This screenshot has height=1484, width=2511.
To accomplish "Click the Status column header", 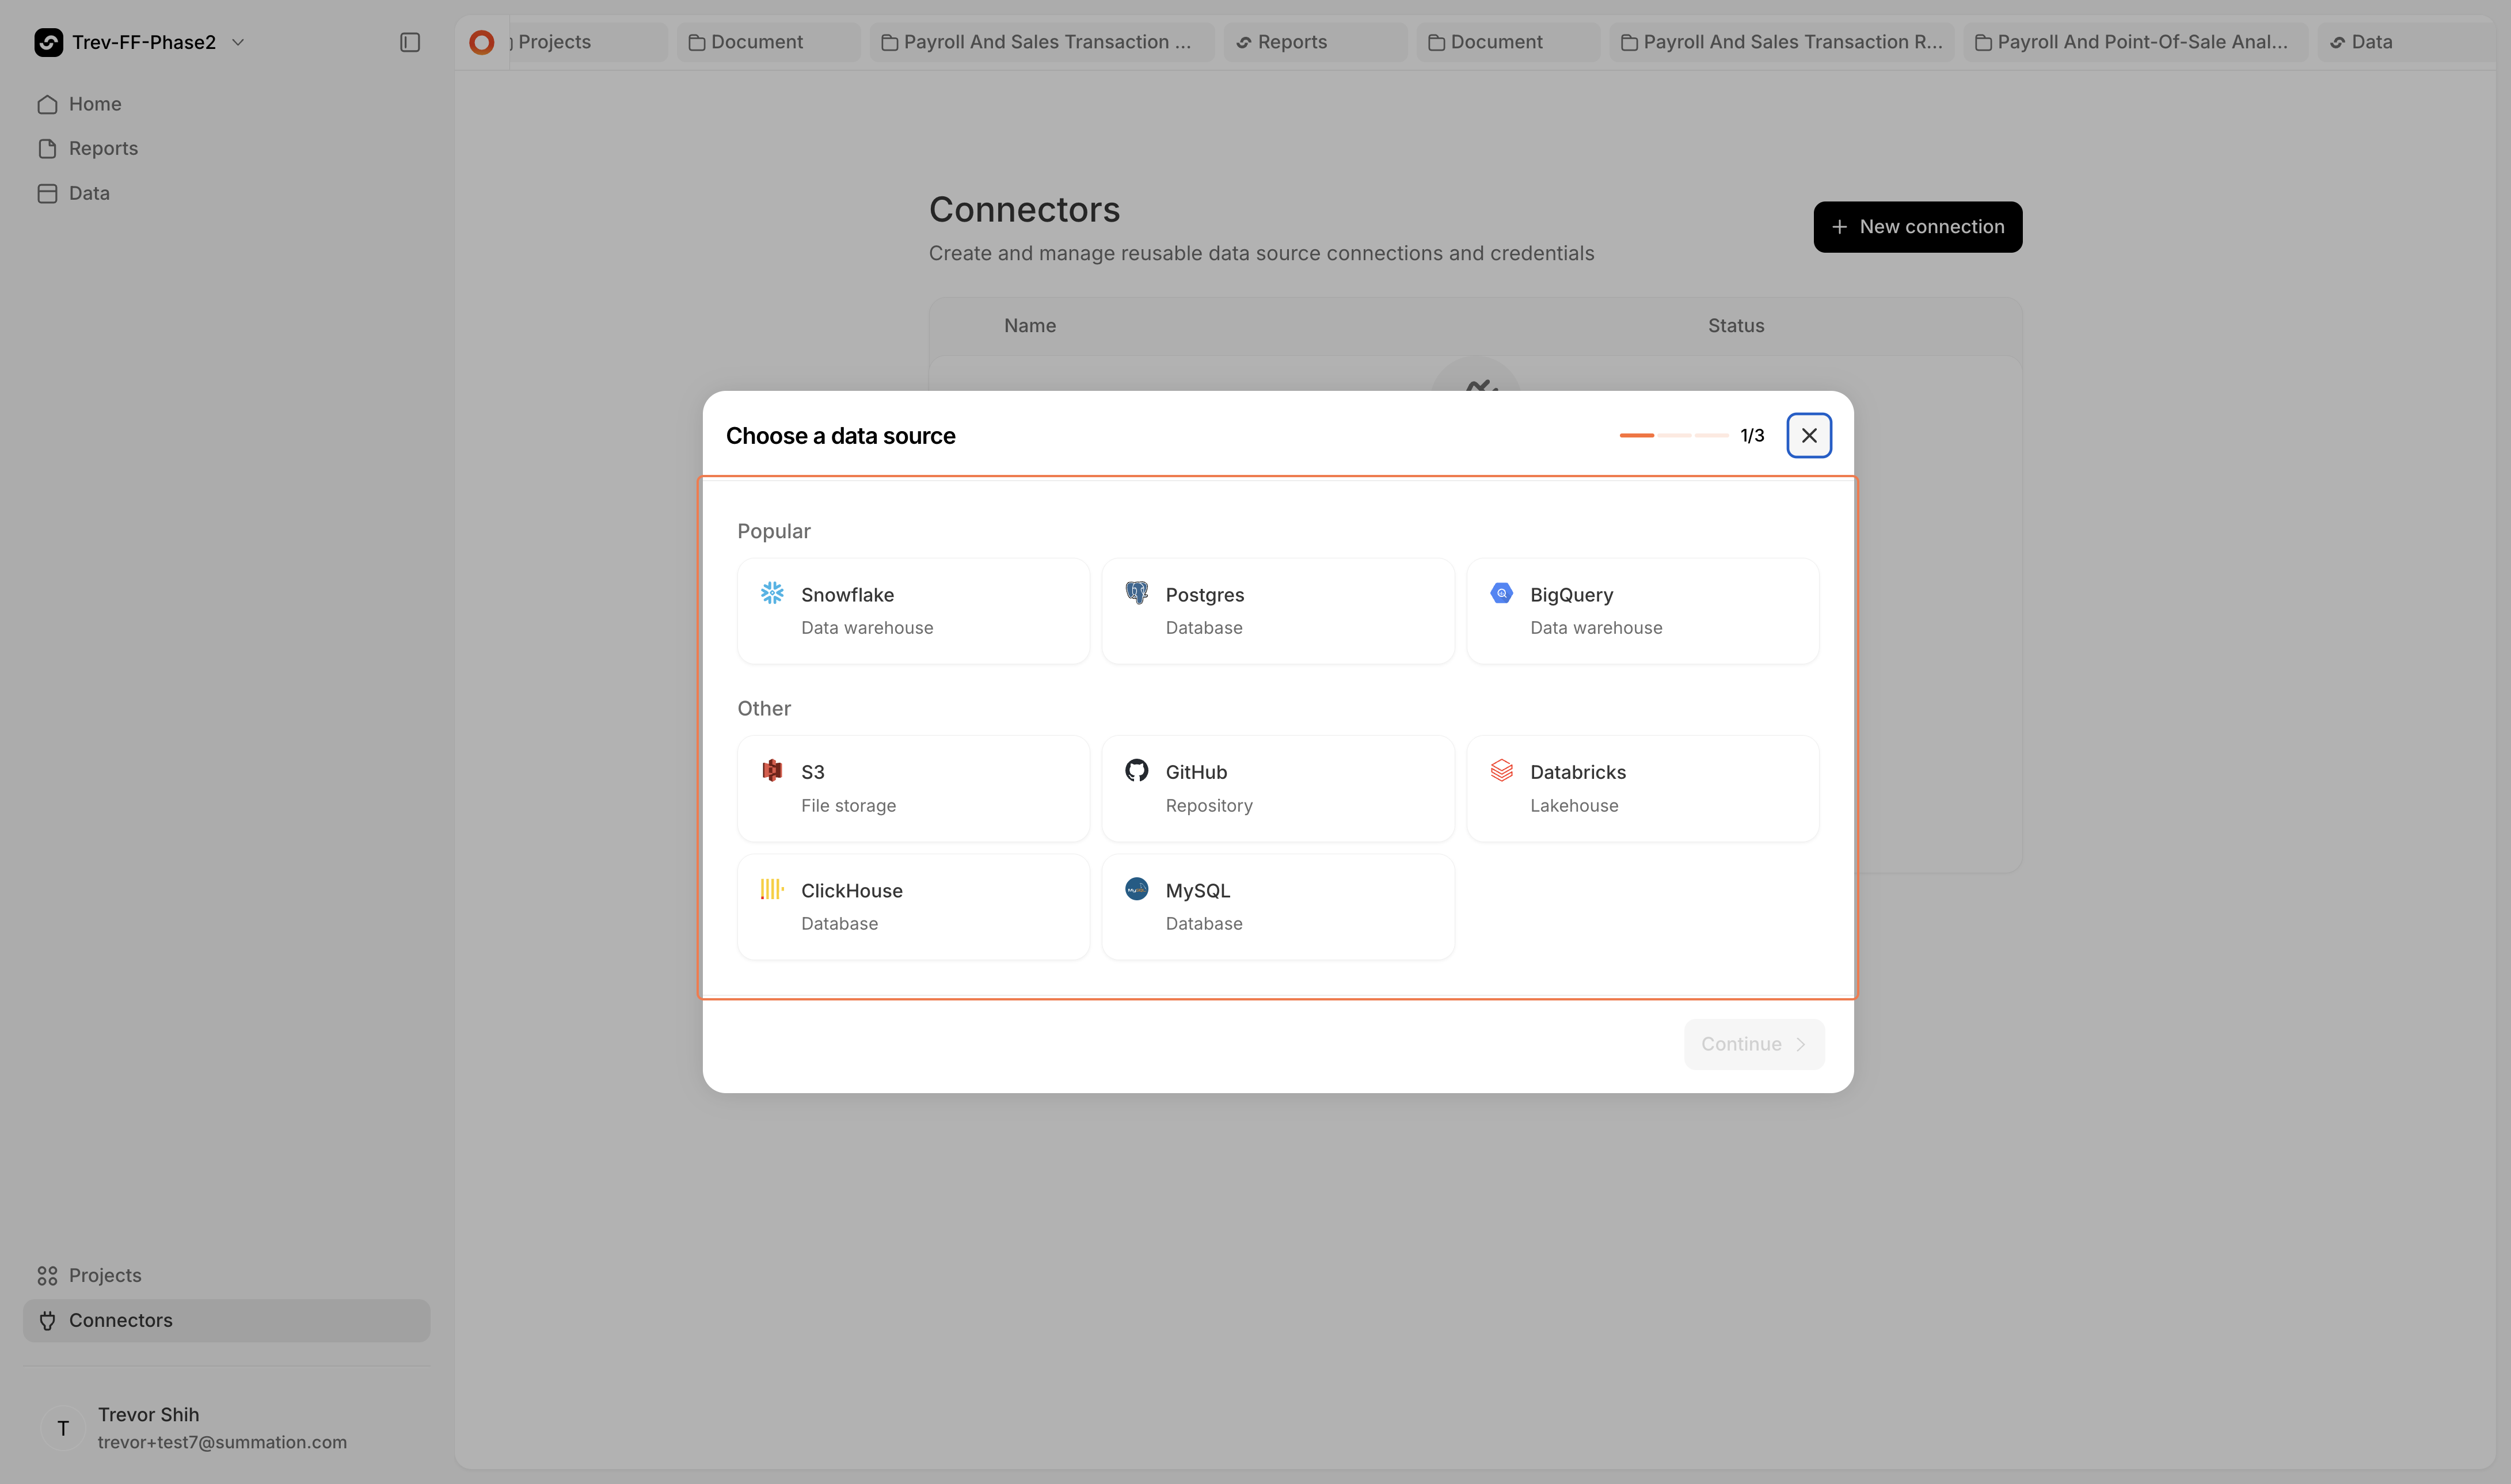I will click(x=1736, y=326).
